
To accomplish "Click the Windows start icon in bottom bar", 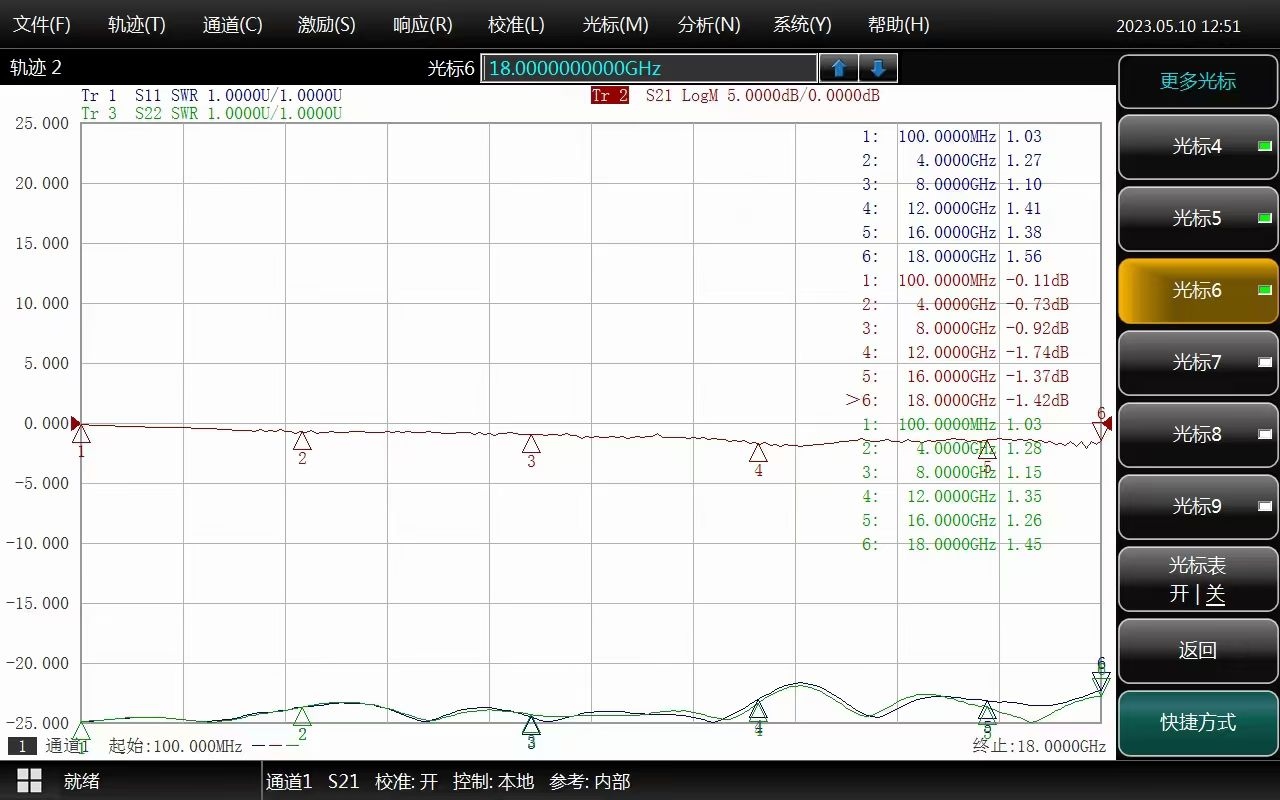I will coord(29,781).
